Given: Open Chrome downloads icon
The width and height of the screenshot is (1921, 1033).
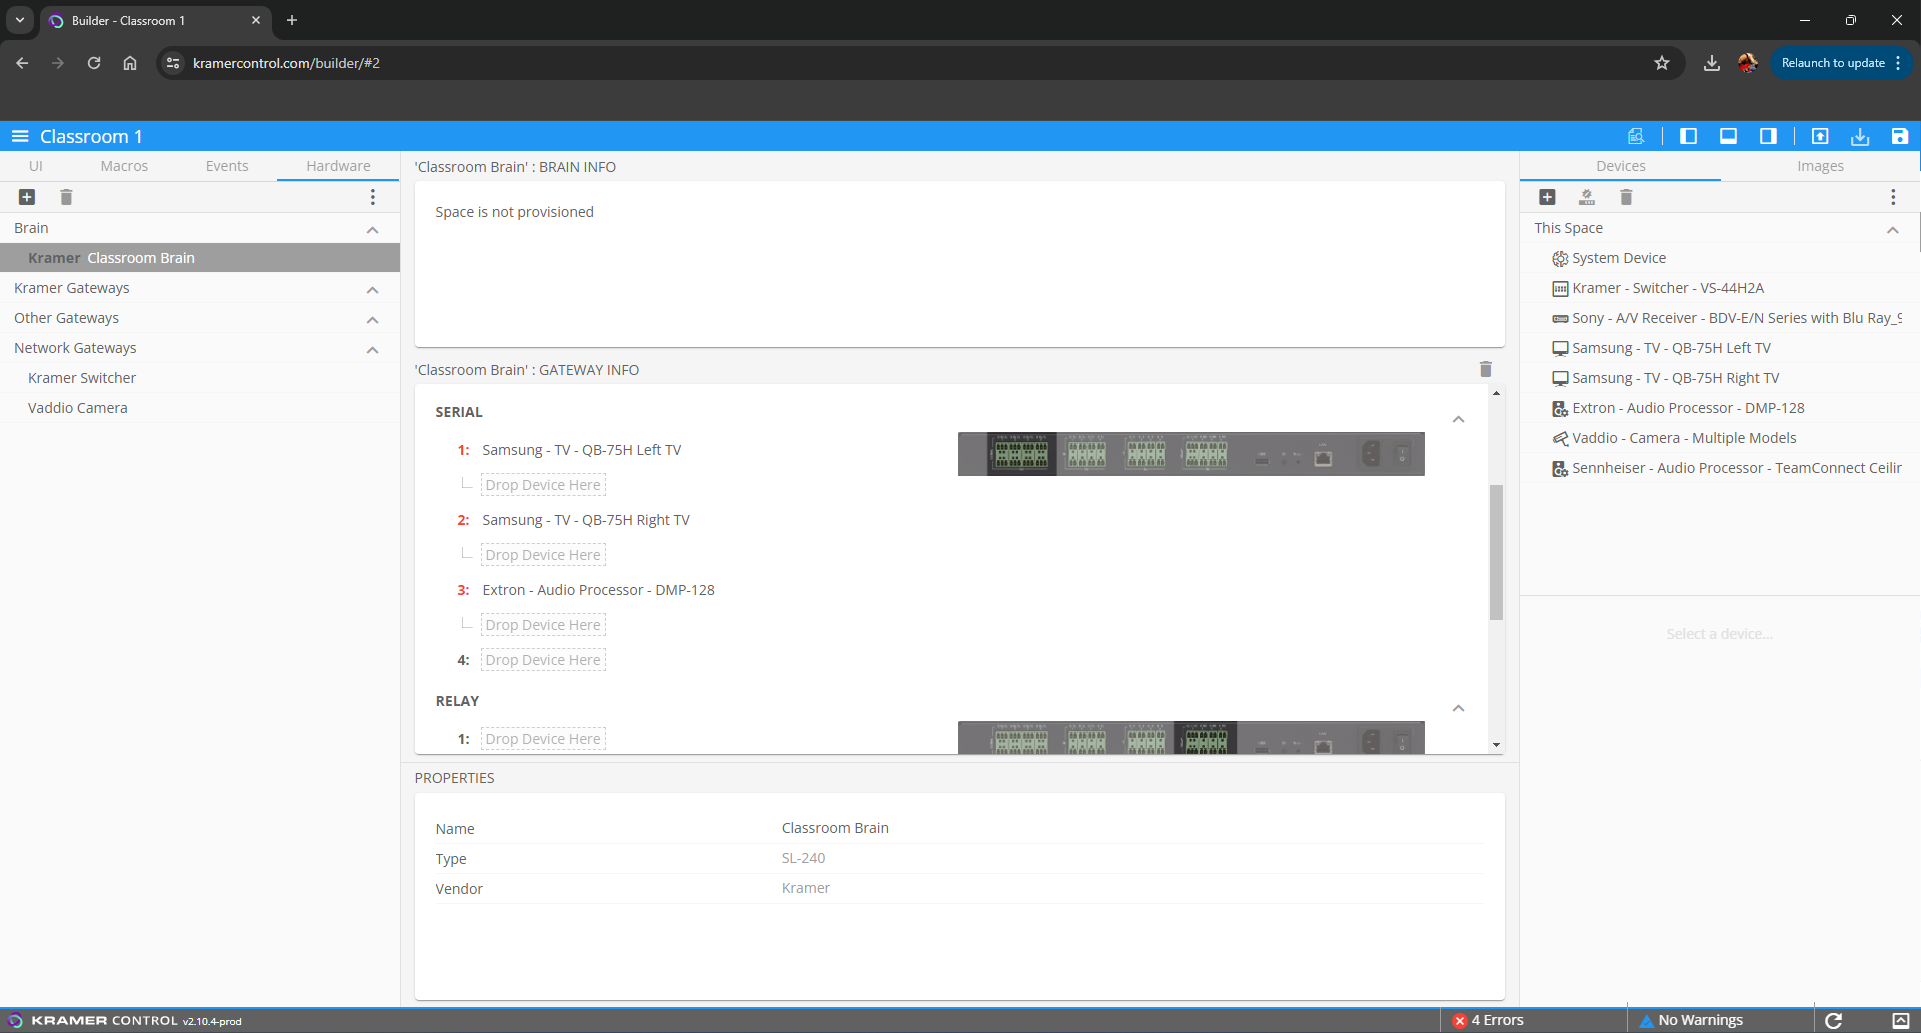Looking at the screenshot, I should [1712, 63].
